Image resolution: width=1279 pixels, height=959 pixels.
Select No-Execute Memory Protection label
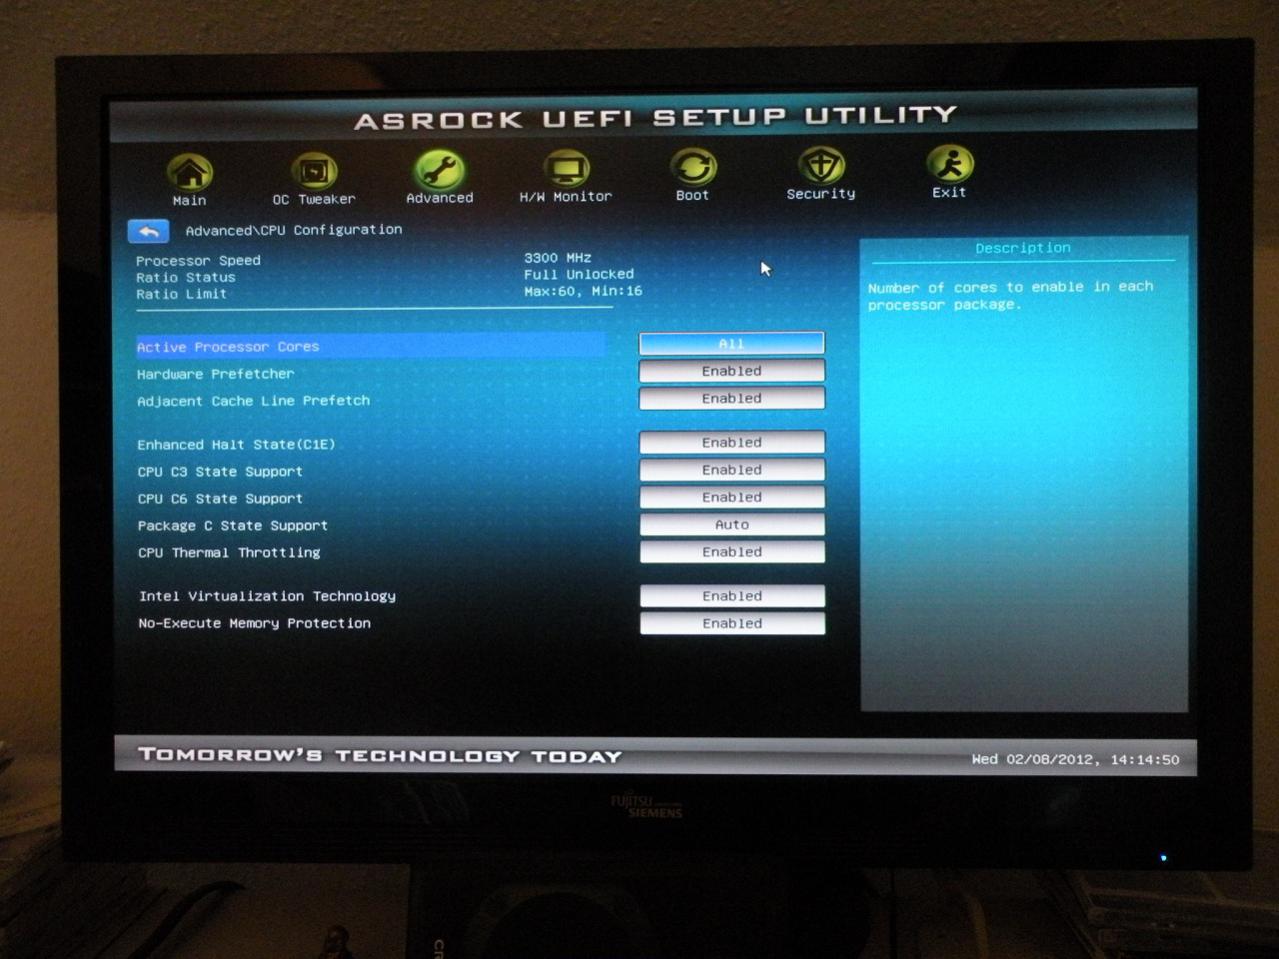point(254,623)
